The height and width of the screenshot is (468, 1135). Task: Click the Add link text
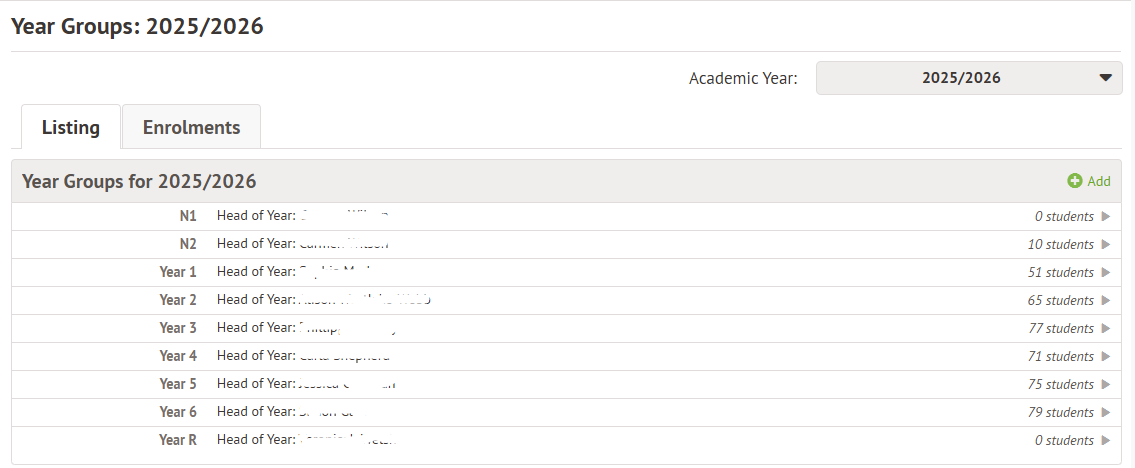tap(1099, 181)
